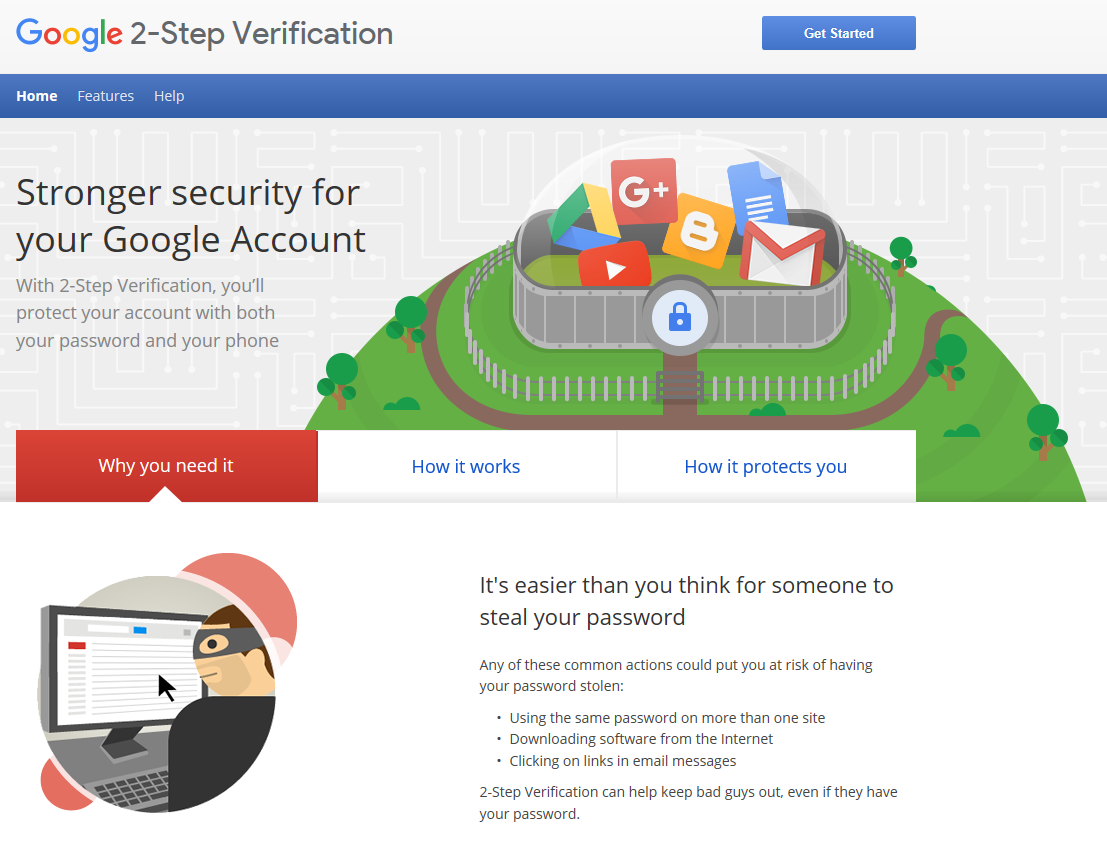The width and height of the screenshot is (1107, 856).
Task: Click the Stronger security heading
Action: pos(187,215)
